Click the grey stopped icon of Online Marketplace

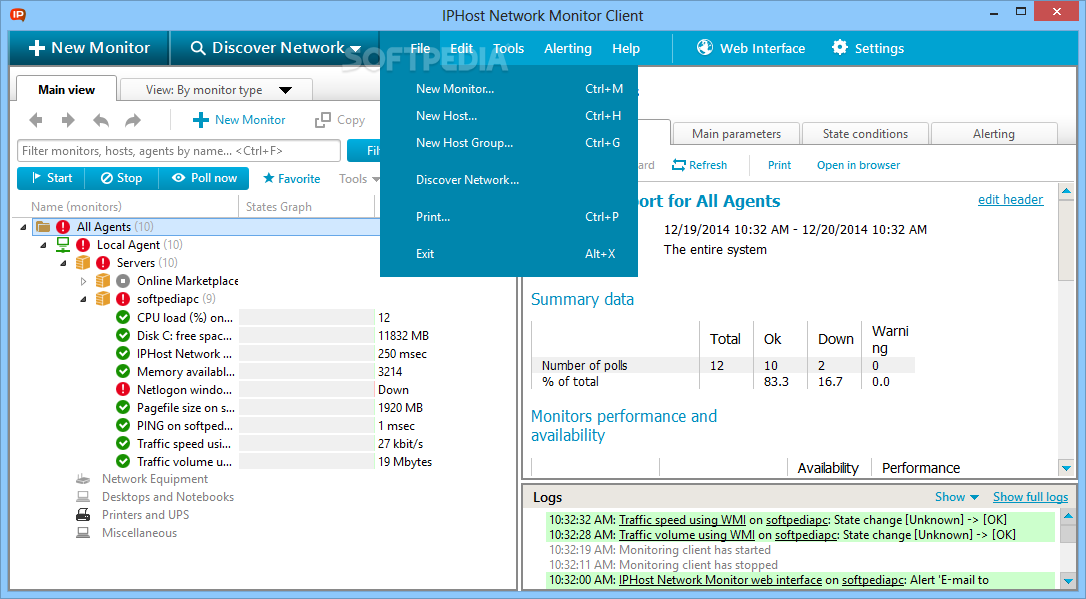123,280
